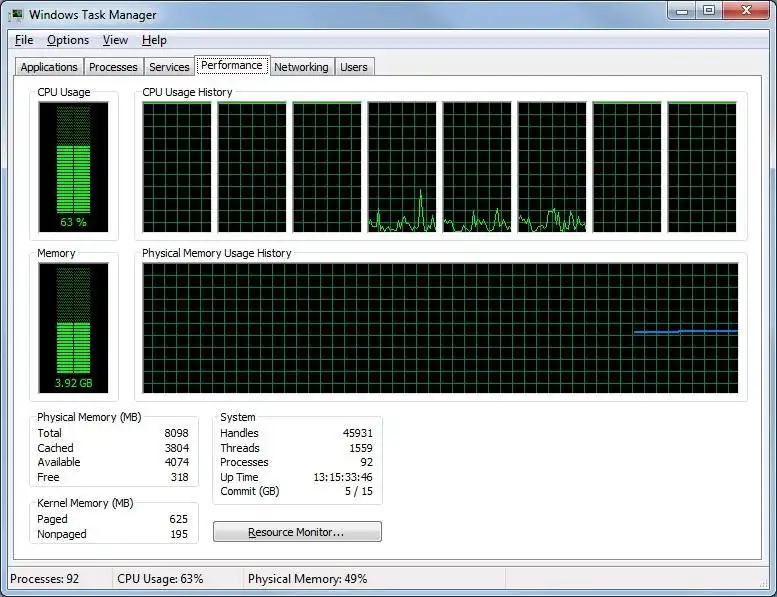Screen dimensions: 777x597
Task: Click 'Processes: 92' in the status bar
Action: tap(45, 579)
